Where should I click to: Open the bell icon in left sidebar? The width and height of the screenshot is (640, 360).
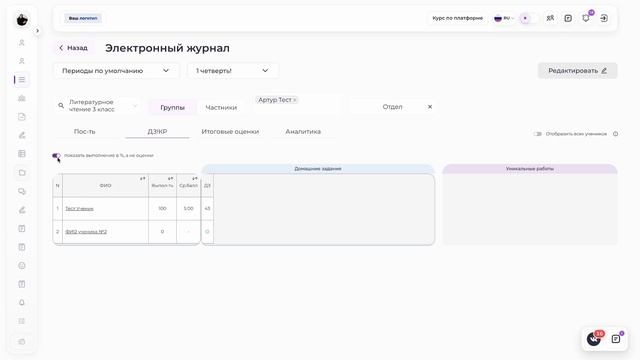pos(22,302)
